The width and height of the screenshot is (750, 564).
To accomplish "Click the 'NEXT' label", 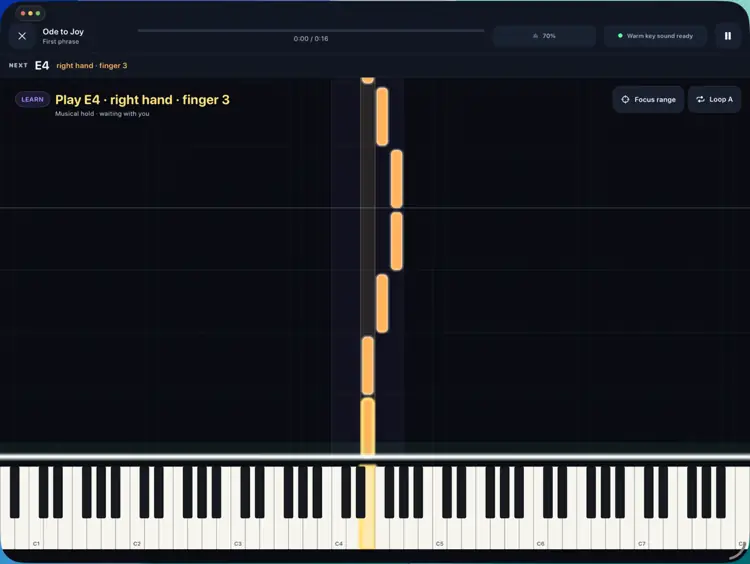I will [x=18, y=66].
